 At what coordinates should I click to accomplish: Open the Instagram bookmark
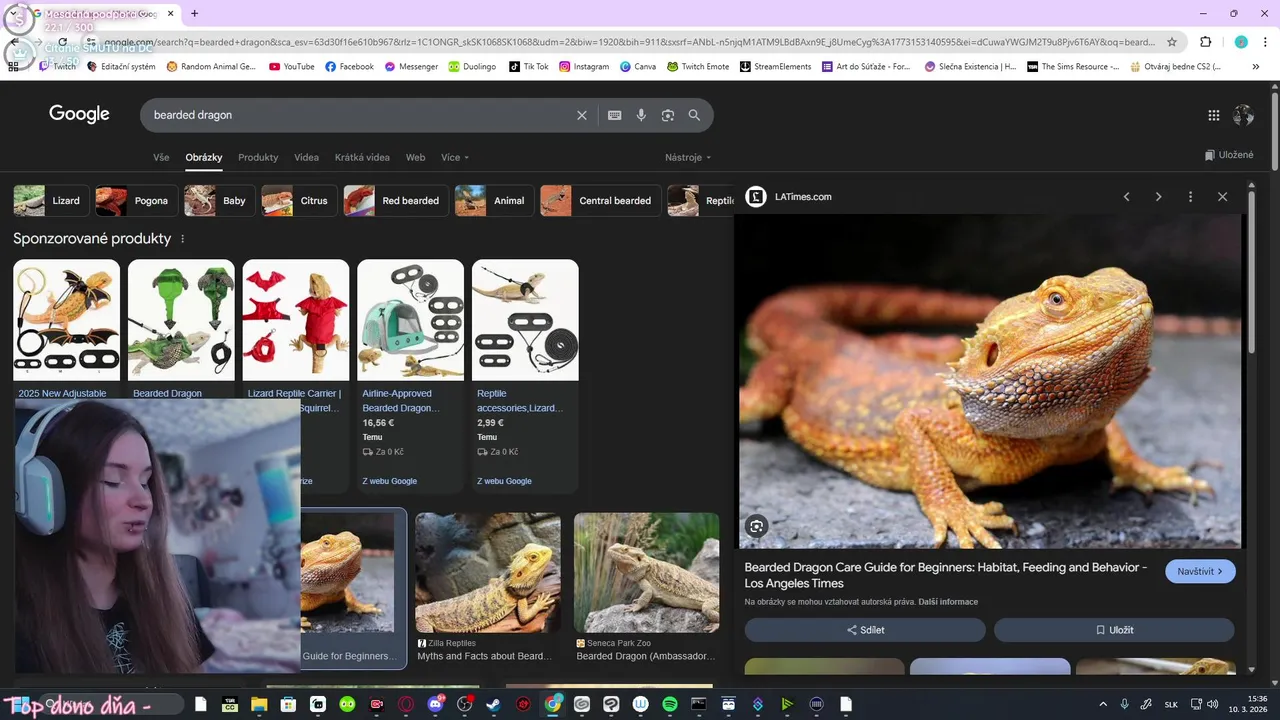(584, 67)
